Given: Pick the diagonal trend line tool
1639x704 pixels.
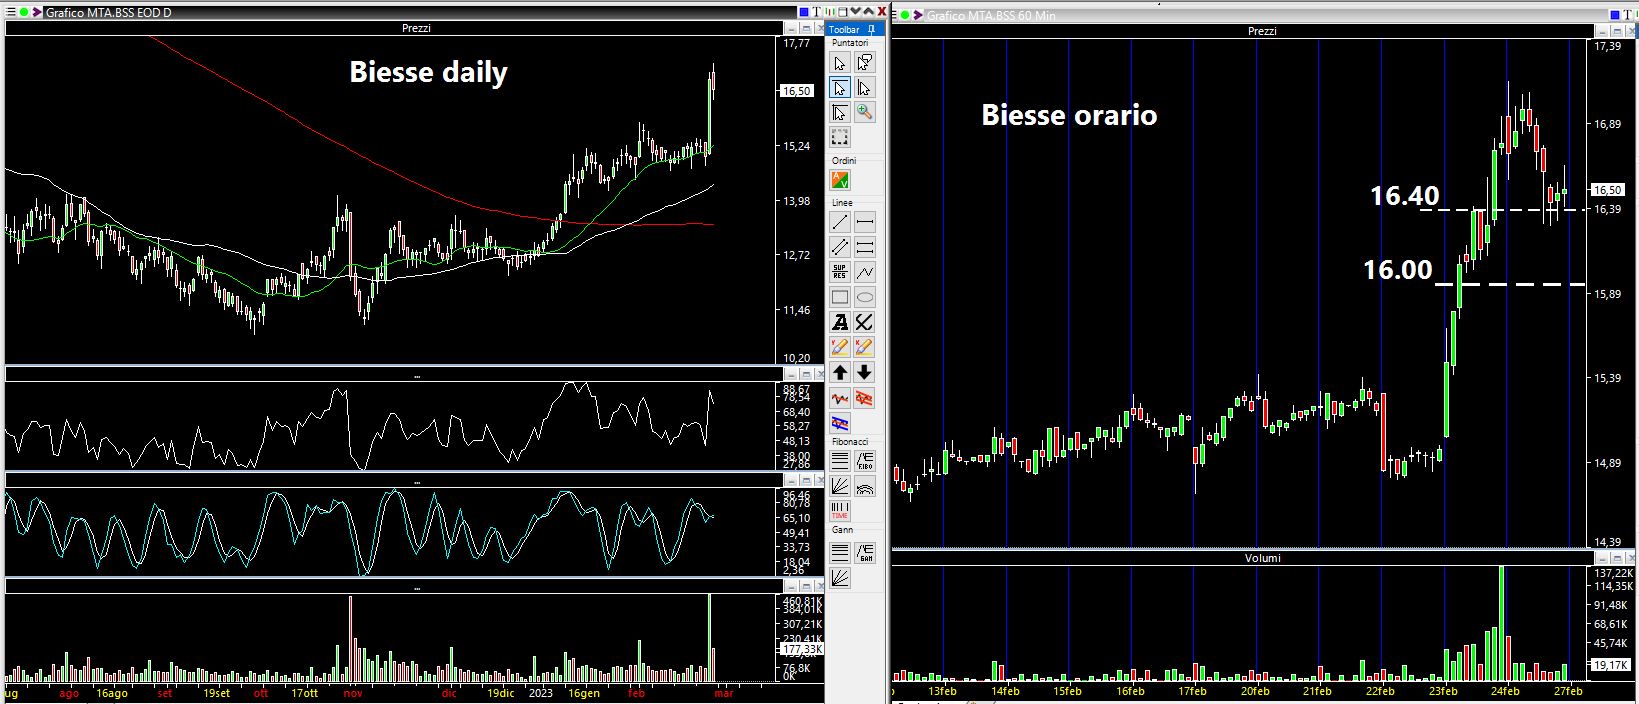Looking at the screenshot, I should (x=840, y=222).
